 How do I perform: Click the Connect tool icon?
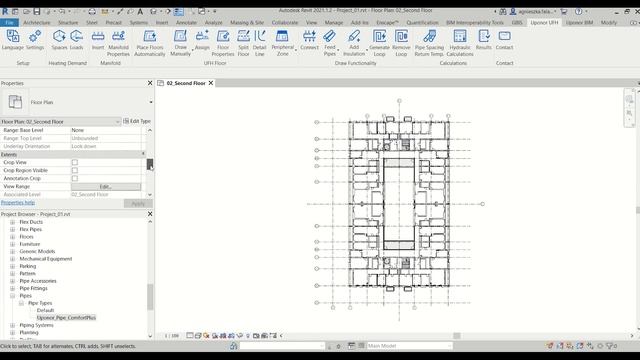309,40
